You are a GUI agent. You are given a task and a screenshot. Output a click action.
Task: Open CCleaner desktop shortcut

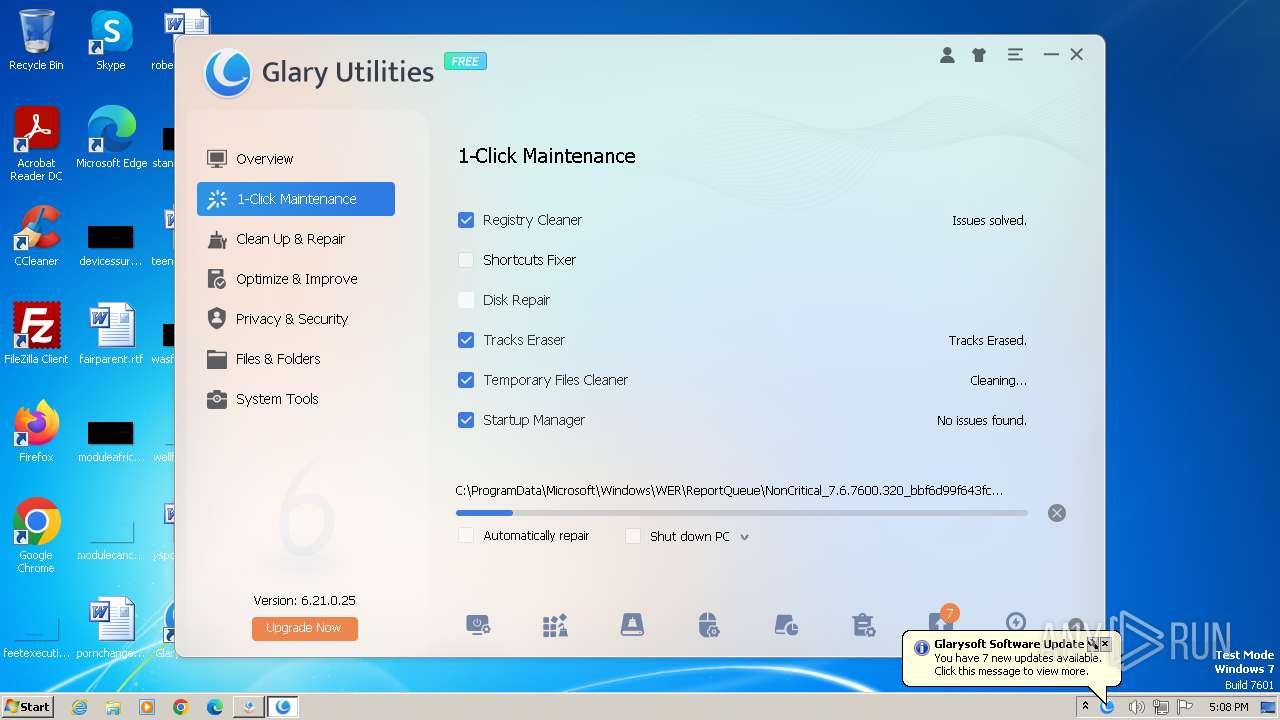pyautogui.click(x=36, y=236)
